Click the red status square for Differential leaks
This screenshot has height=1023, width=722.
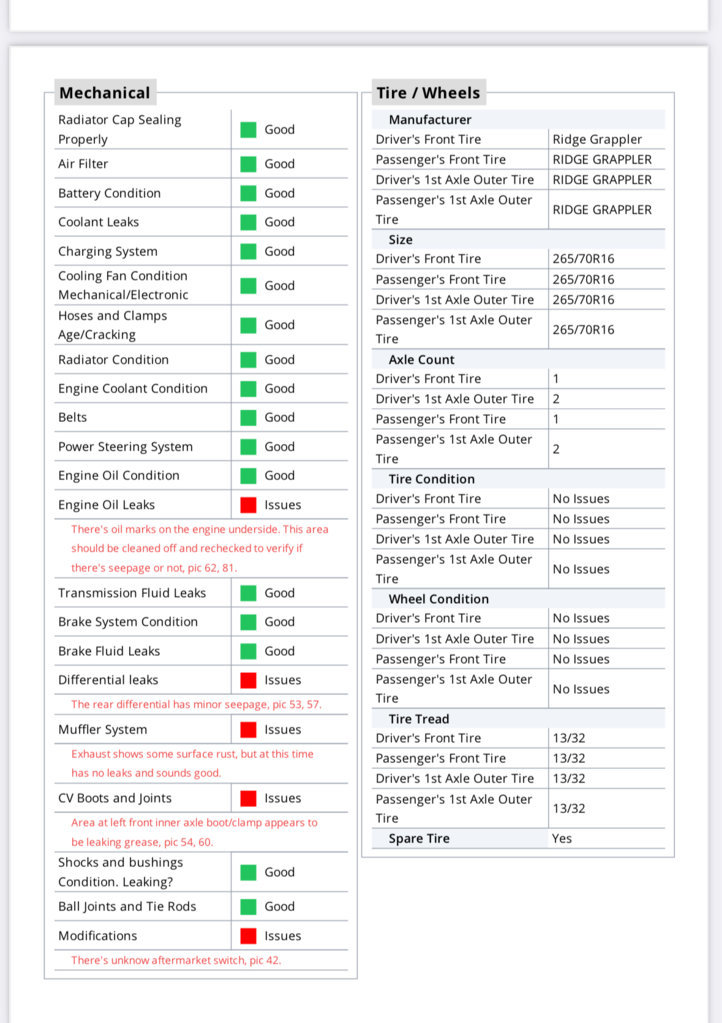point(248,680)
